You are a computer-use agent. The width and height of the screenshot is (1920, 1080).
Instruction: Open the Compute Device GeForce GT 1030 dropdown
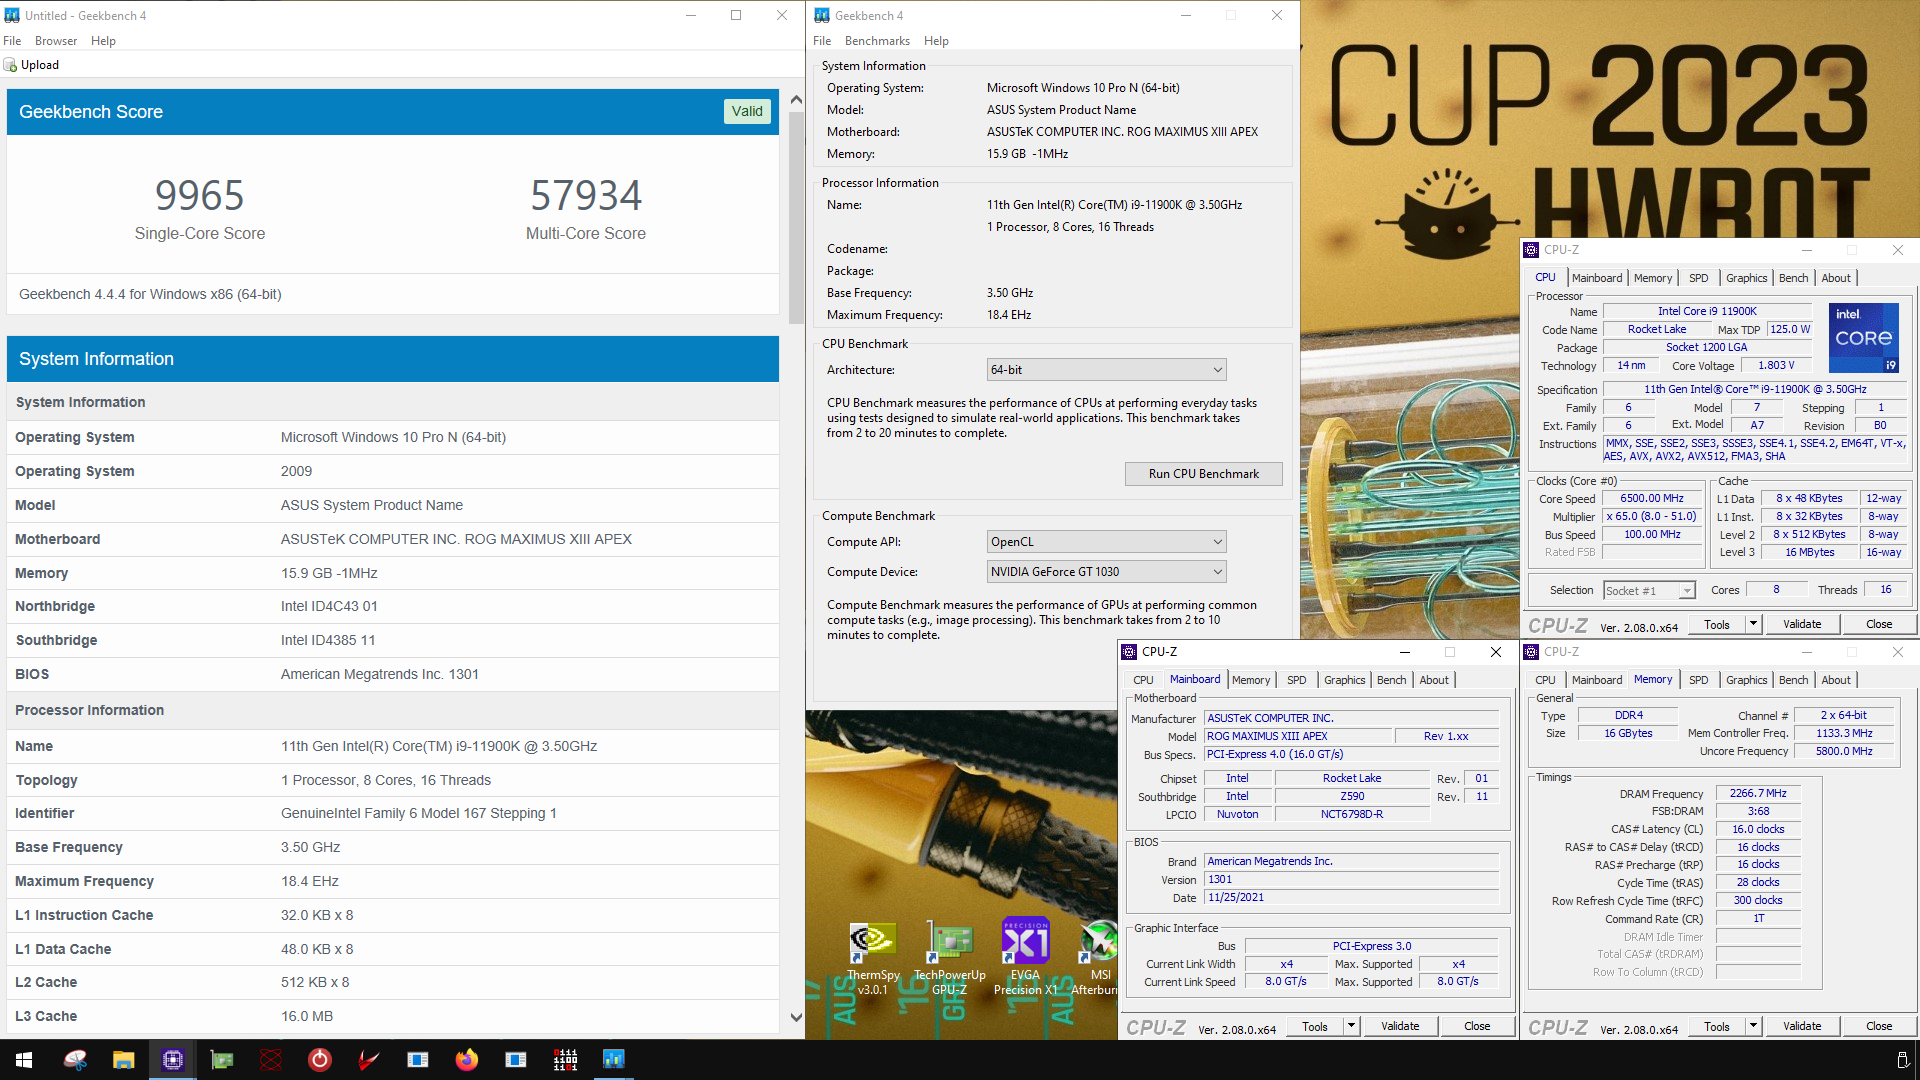1106,572
